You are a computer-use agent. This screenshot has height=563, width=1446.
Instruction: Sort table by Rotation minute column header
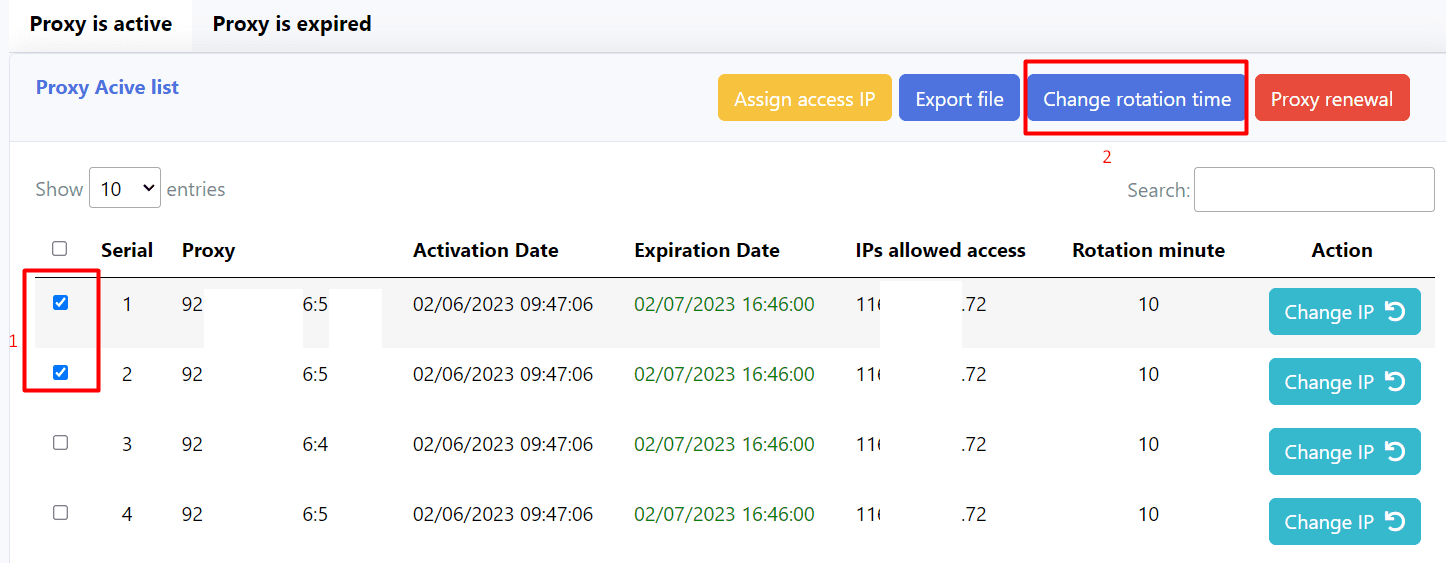coord(1148,250)
